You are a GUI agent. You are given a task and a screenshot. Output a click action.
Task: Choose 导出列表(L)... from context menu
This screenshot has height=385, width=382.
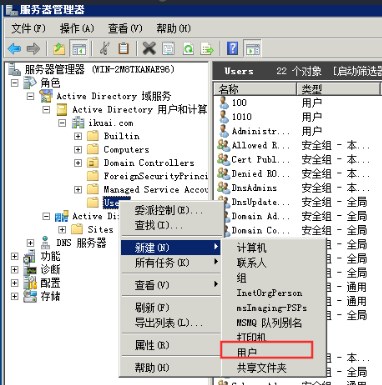click(x=171, y=322)
